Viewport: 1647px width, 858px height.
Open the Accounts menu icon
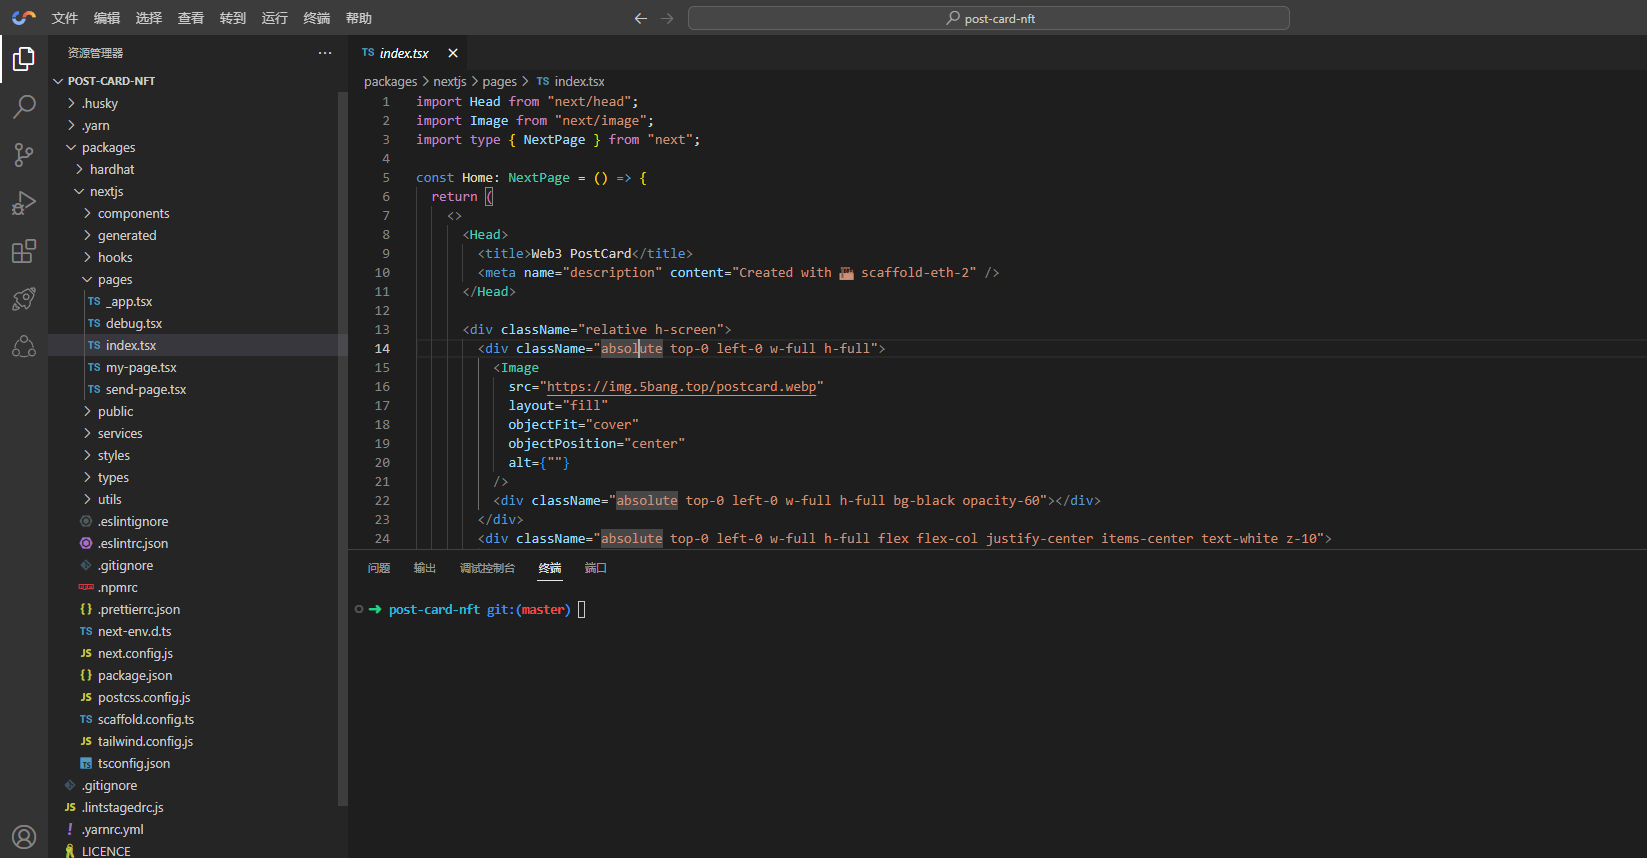coord(24,836)
